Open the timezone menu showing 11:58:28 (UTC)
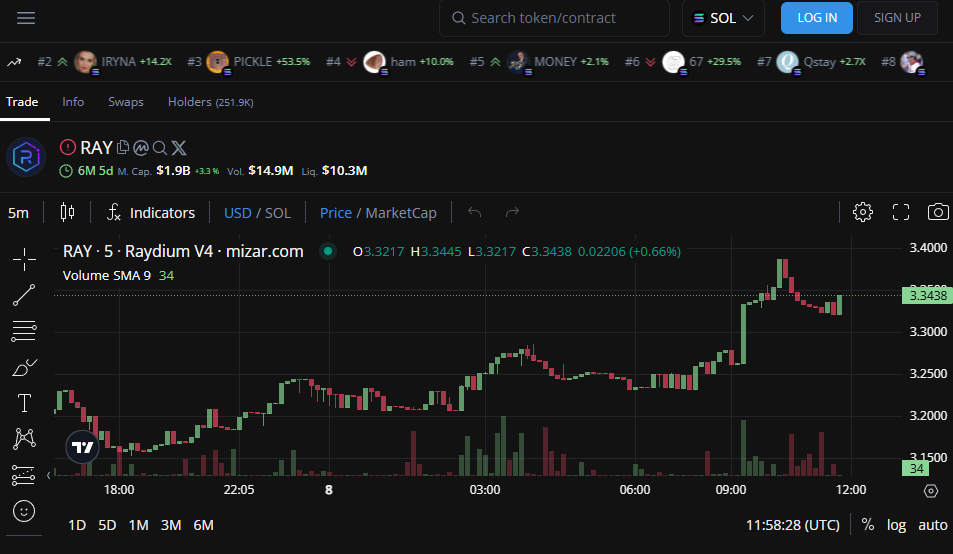The height and width of the screenshot is (554, 953). [793, 525]
